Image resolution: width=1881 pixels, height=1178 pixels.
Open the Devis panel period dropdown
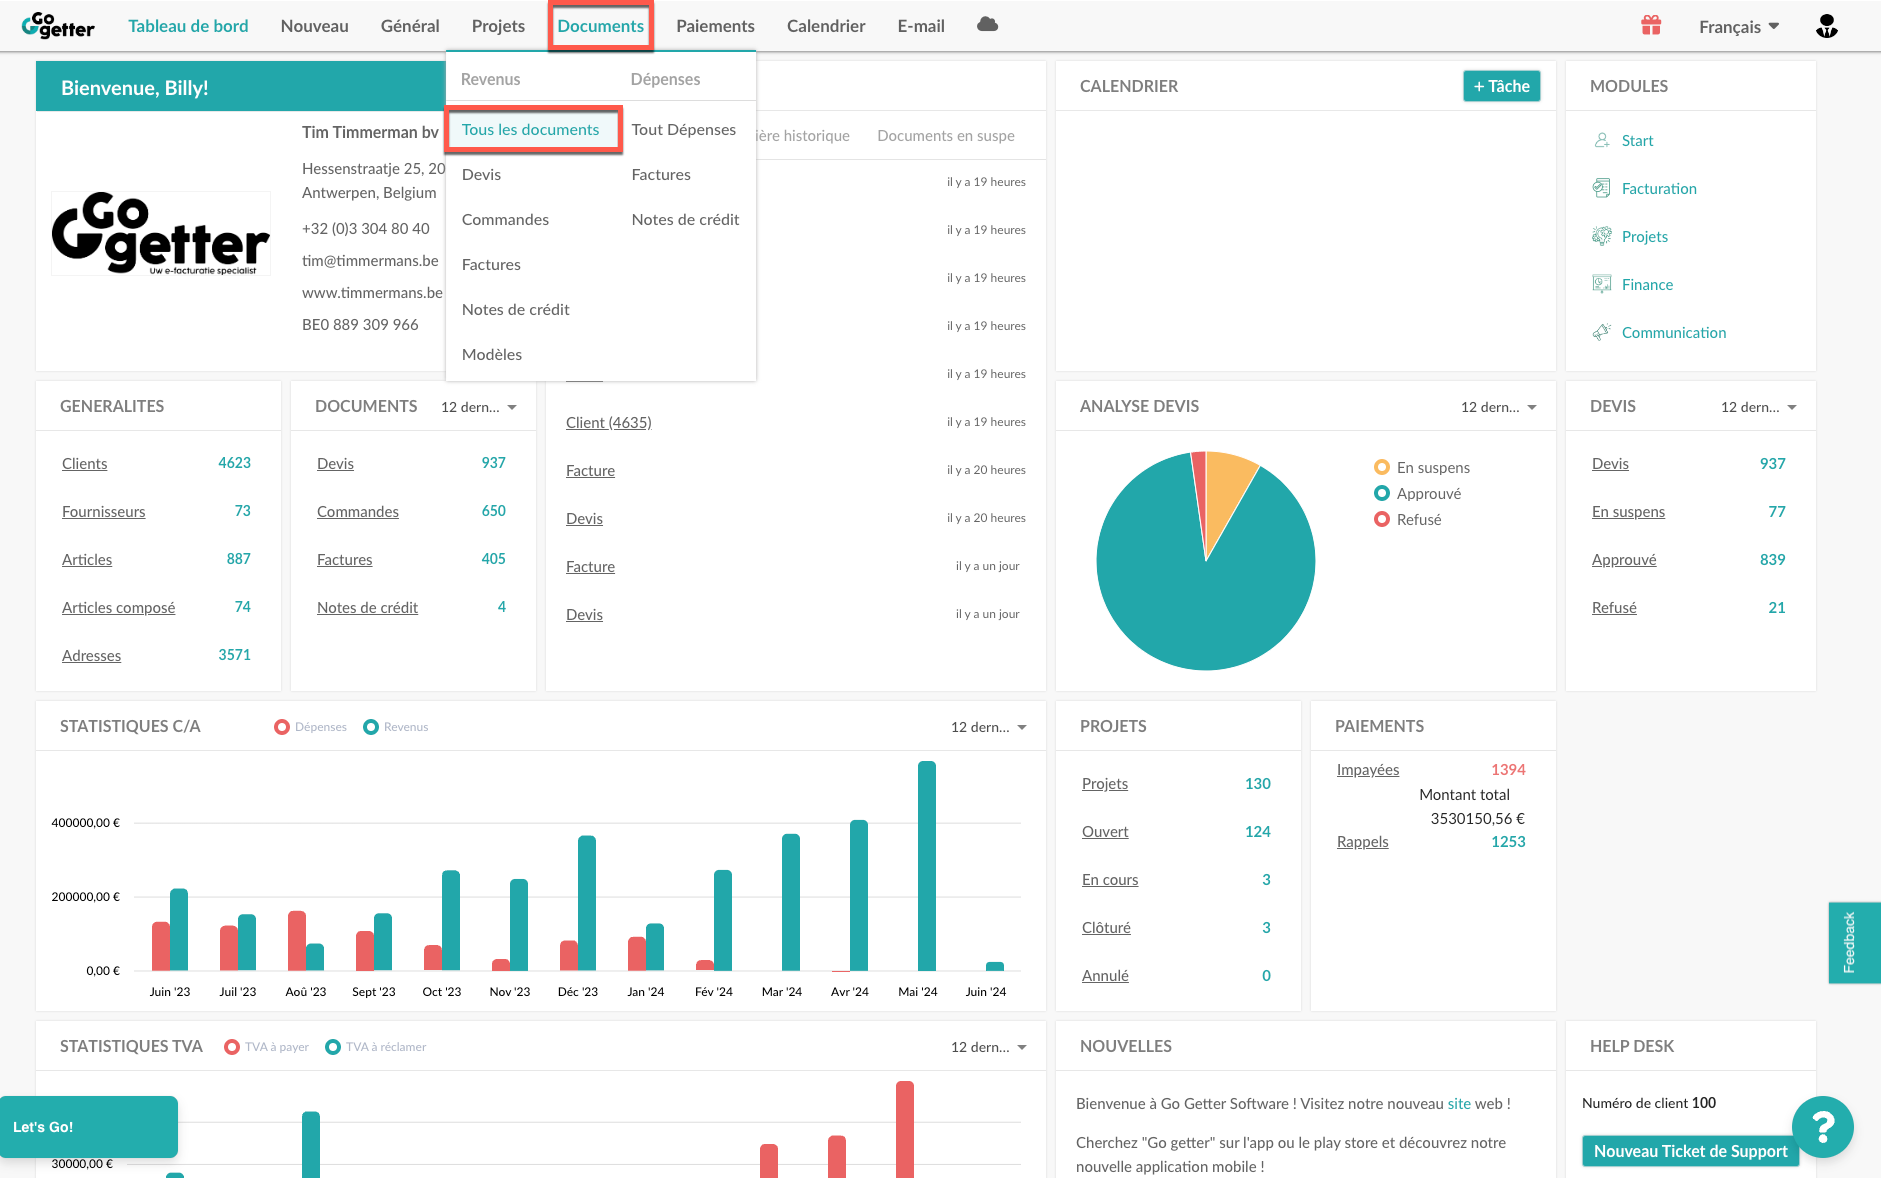[1759, 407]
